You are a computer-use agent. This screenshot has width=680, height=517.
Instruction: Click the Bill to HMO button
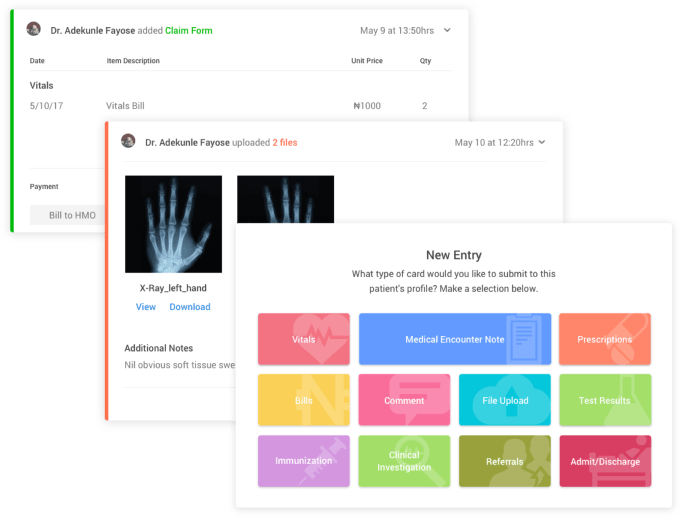coord(67,215)
